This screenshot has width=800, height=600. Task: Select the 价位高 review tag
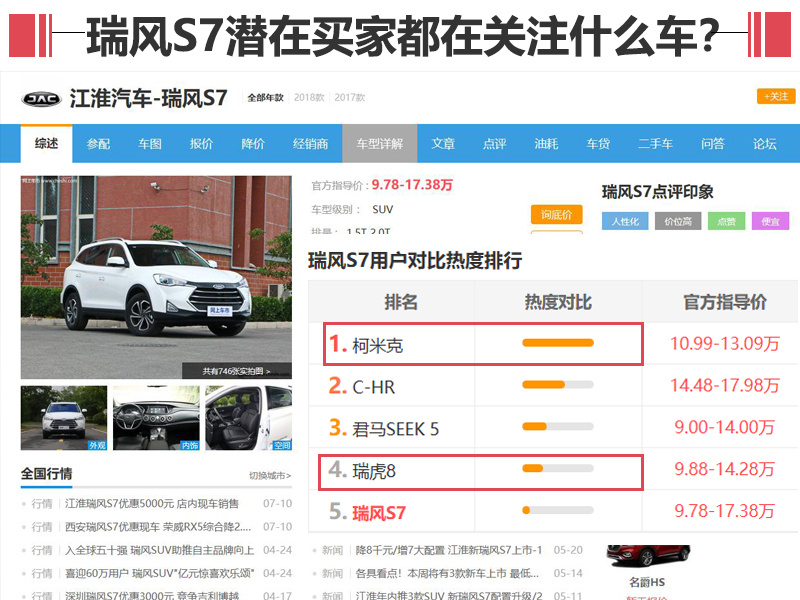(x=678, y=221)
